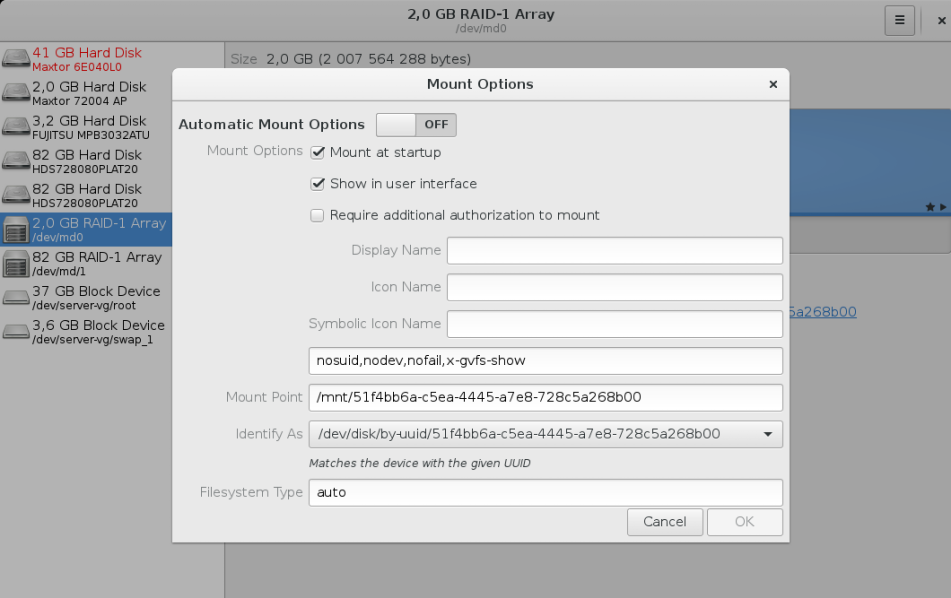Select the 37 GB Block Device root icon
The image size is (951, 598).
(16, 297)
